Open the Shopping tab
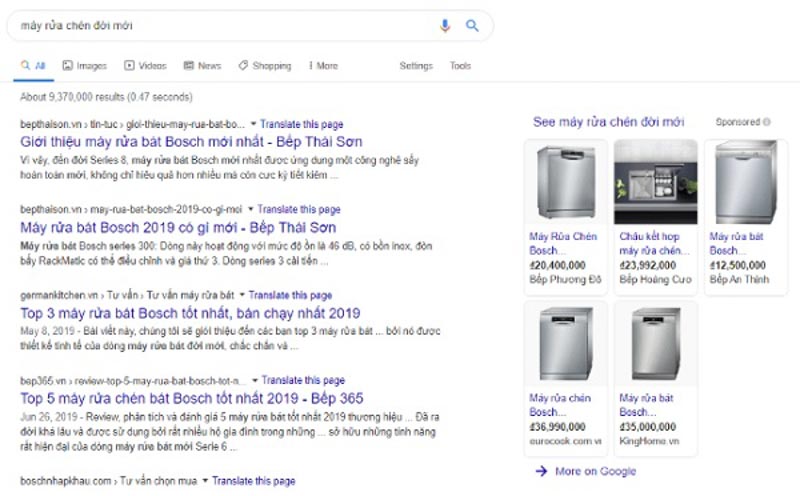This screenshot has height=496, width=800. (265, 66)
